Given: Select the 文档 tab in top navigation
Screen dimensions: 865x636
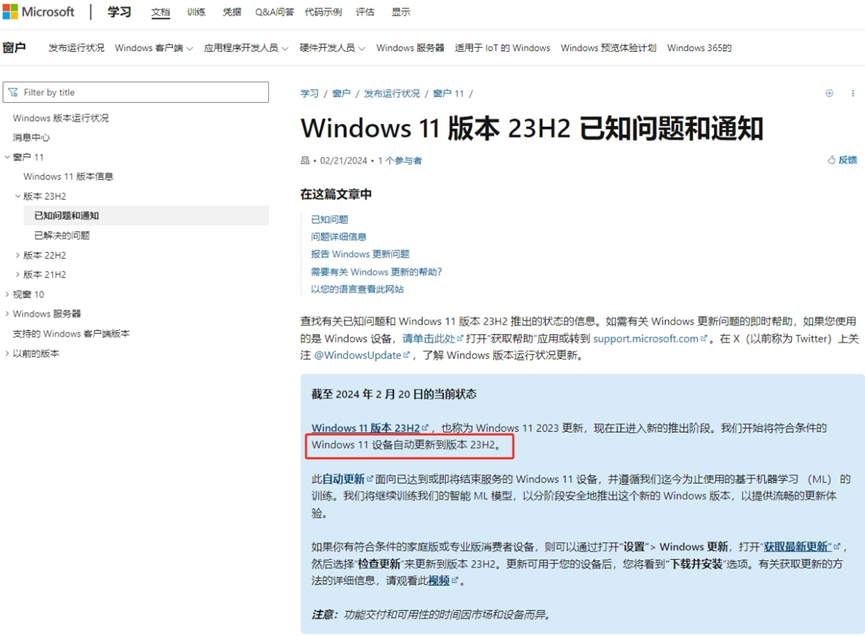Looking at the screenshot, I should point(161,12).
